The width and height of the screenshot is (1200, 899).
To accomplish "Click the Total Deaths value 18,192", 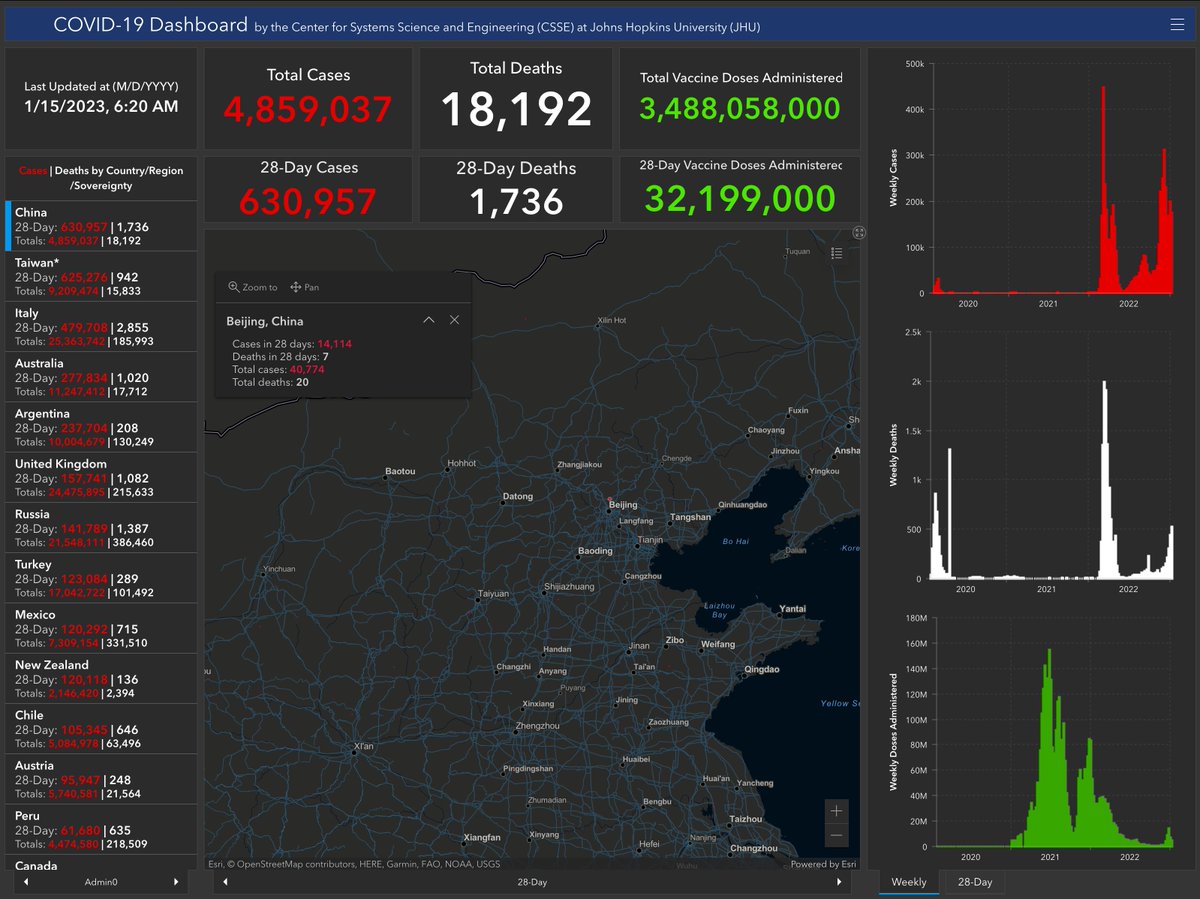I will 516,108.
